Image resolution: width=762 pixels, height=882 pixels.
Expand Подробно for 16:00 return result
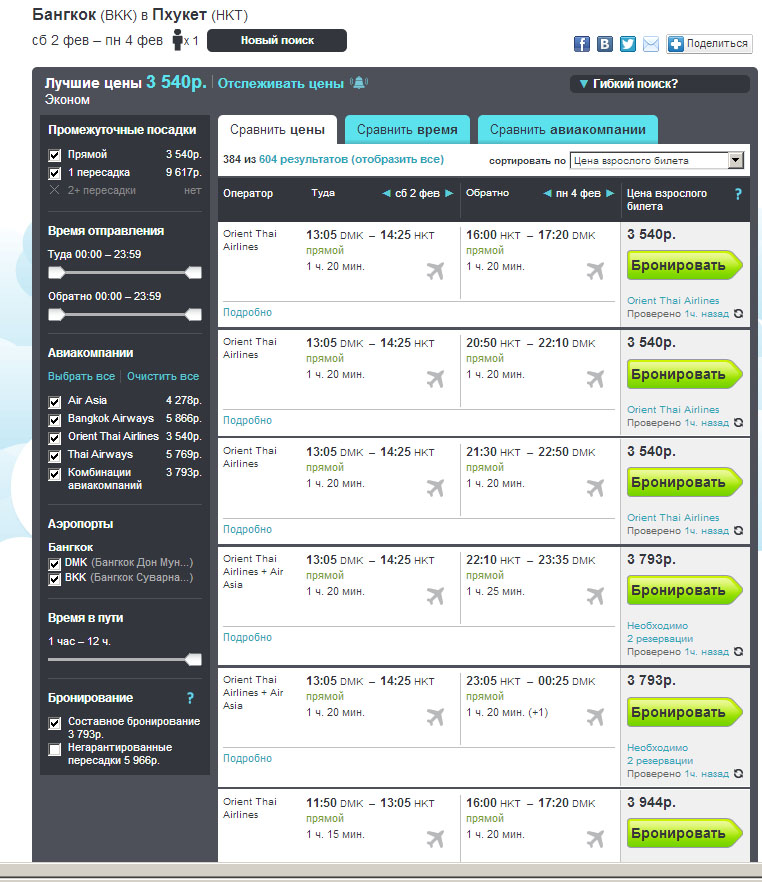247,312
